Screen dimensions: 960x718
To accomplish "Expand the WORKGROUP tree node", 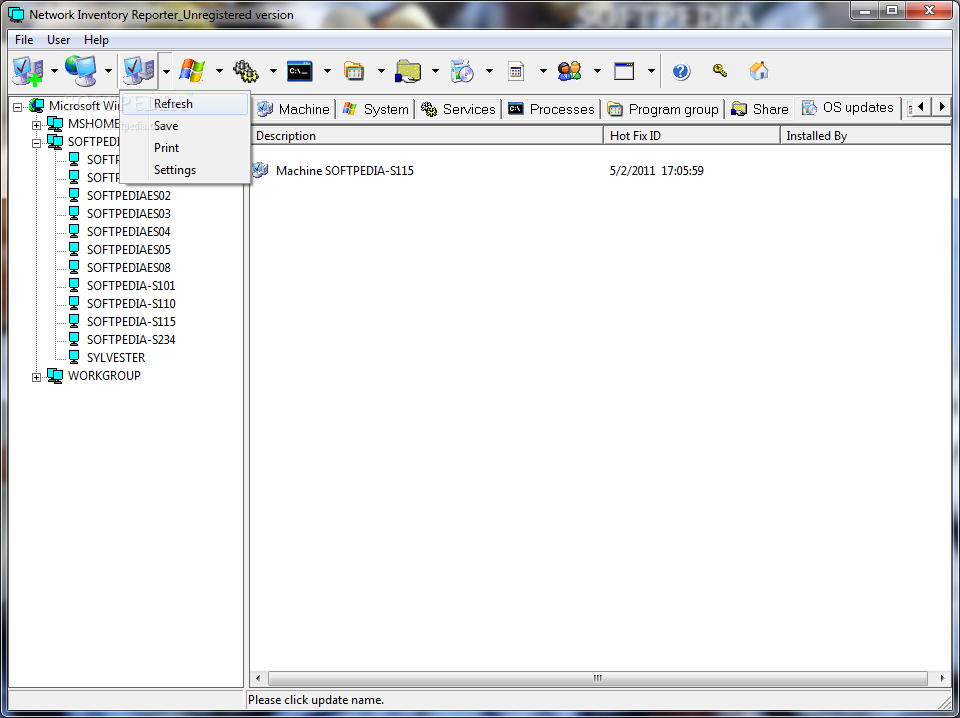I will point(37,377).
